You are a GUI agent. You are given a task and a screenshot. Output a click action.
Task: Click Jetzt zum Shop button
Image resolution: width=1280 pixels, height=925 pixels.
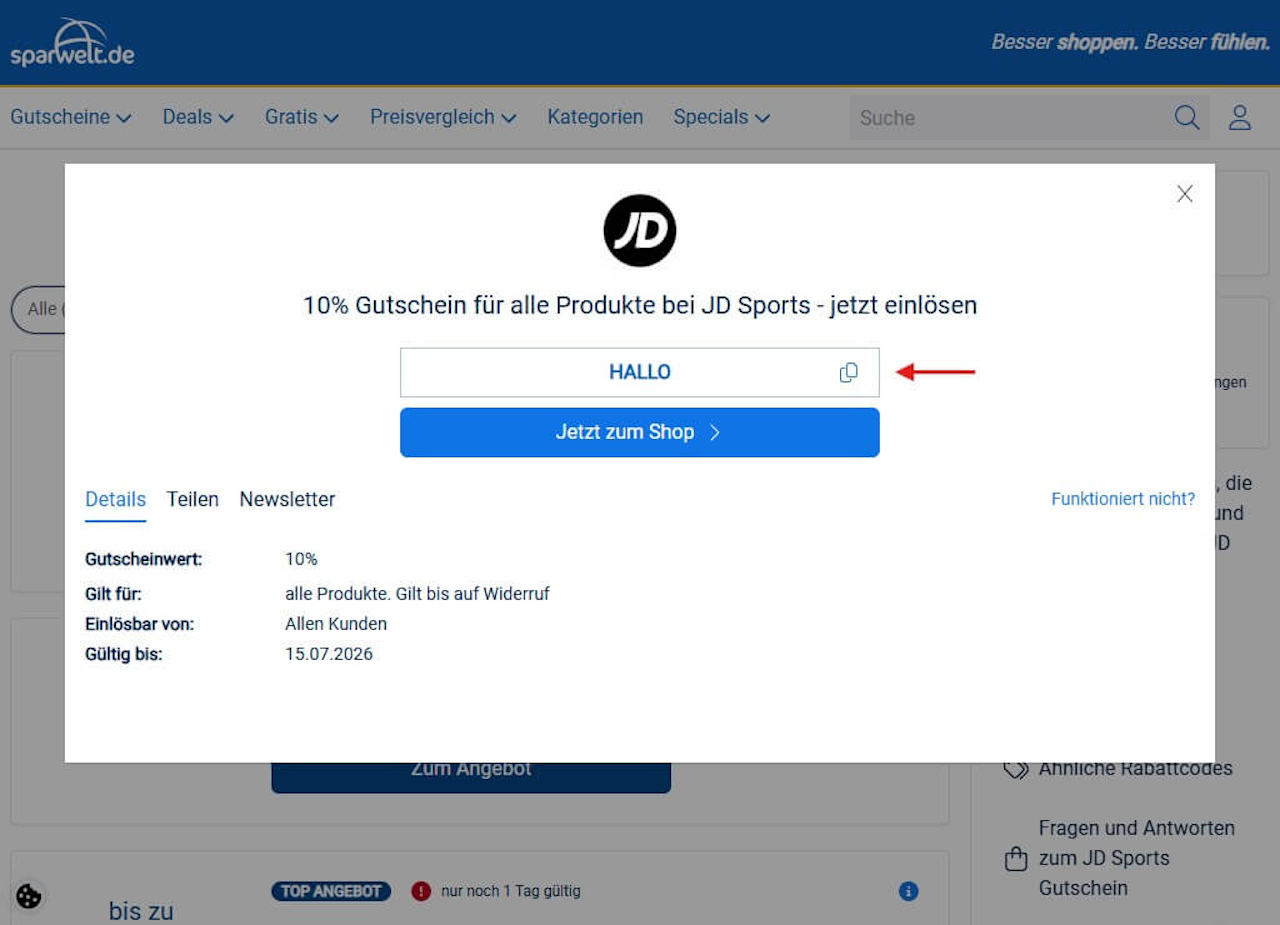(x=640, y=432)
